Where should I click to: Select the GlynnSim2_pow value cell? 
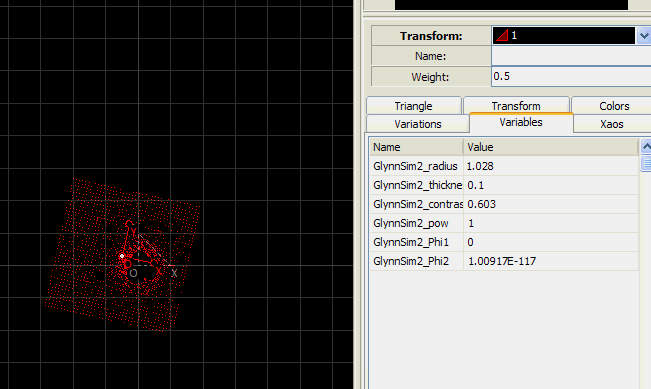551,223
